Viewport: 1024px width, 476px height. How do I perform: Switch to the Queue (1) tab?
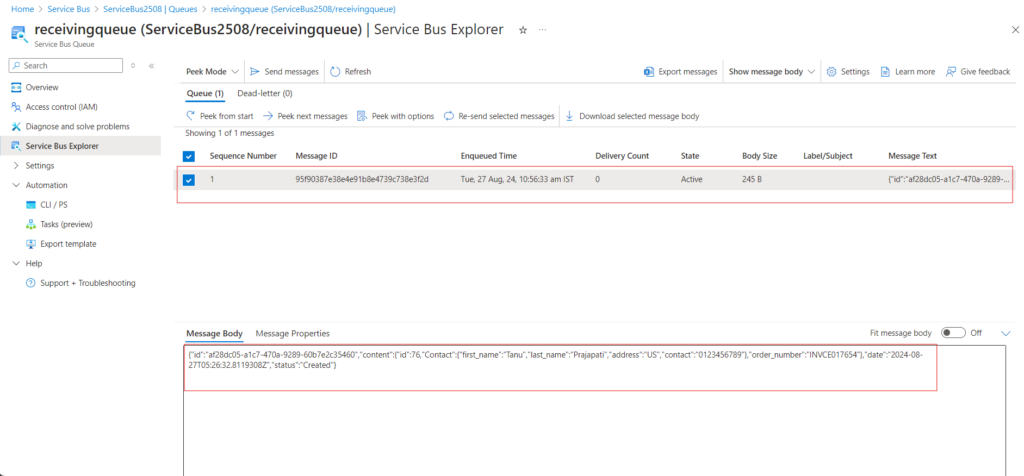(205, 93)
